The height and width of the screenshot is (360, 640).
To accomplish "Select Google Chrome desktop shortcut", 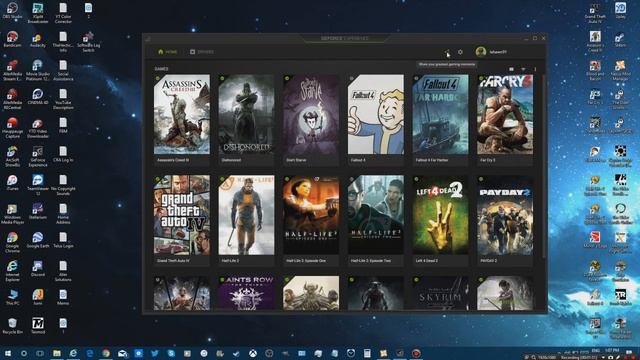I will [x=12, y=242].
